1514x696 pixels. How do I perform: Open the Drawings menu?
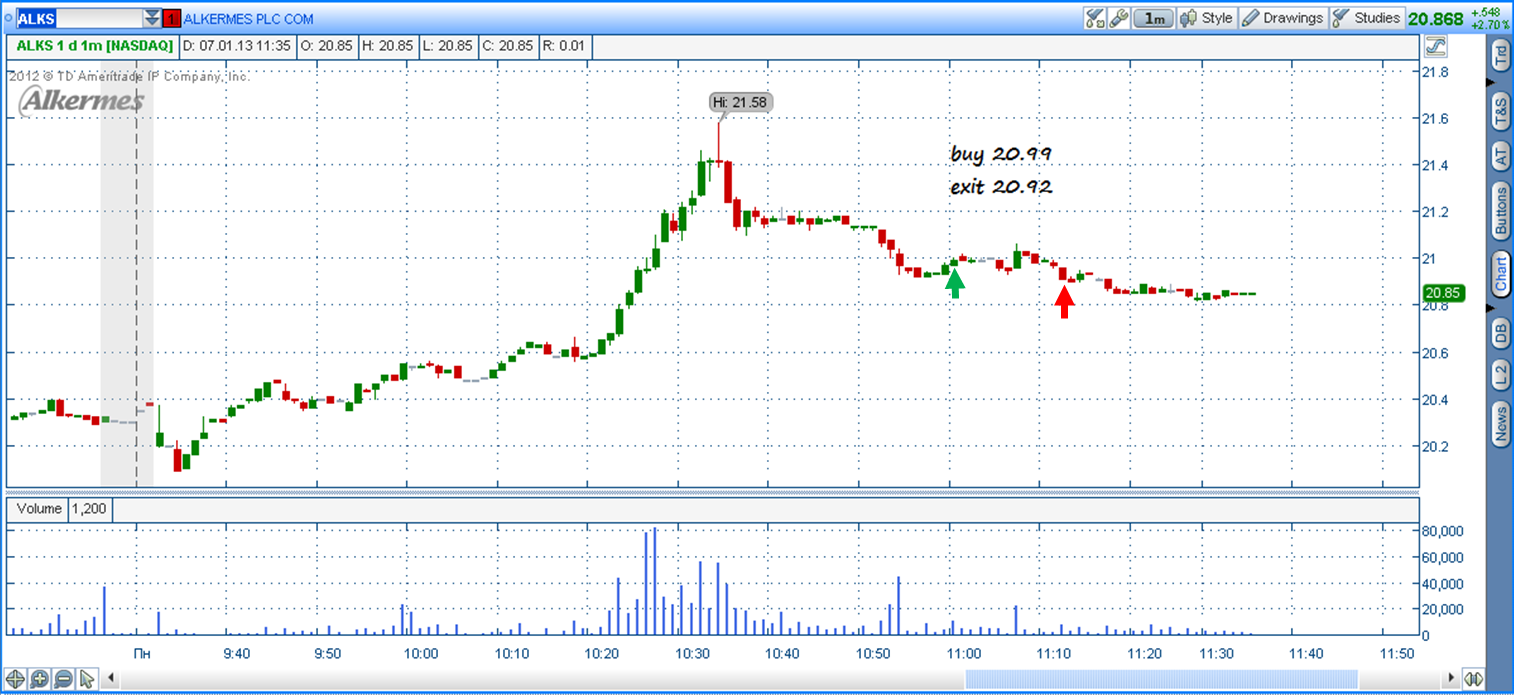click(1283, 18)
